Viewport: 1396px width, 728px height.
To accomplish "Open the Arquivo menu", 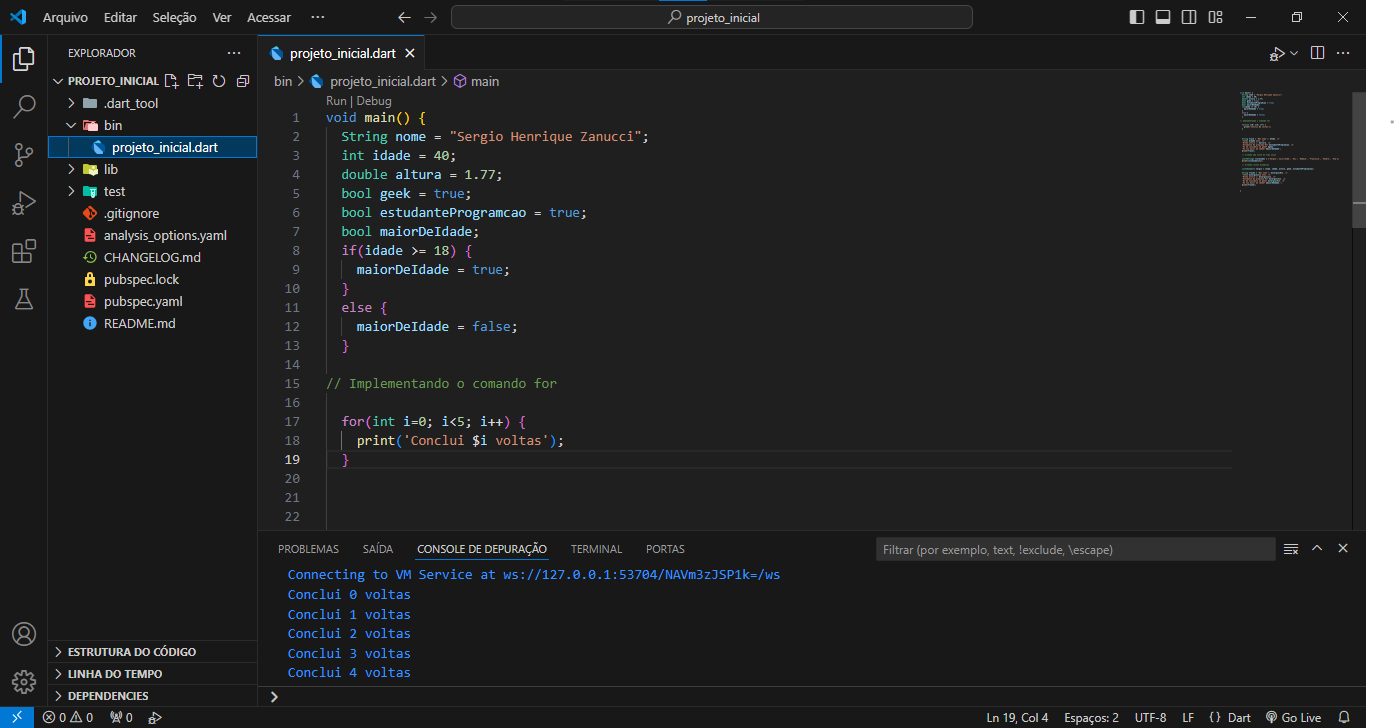I will (x=65, y=17).
